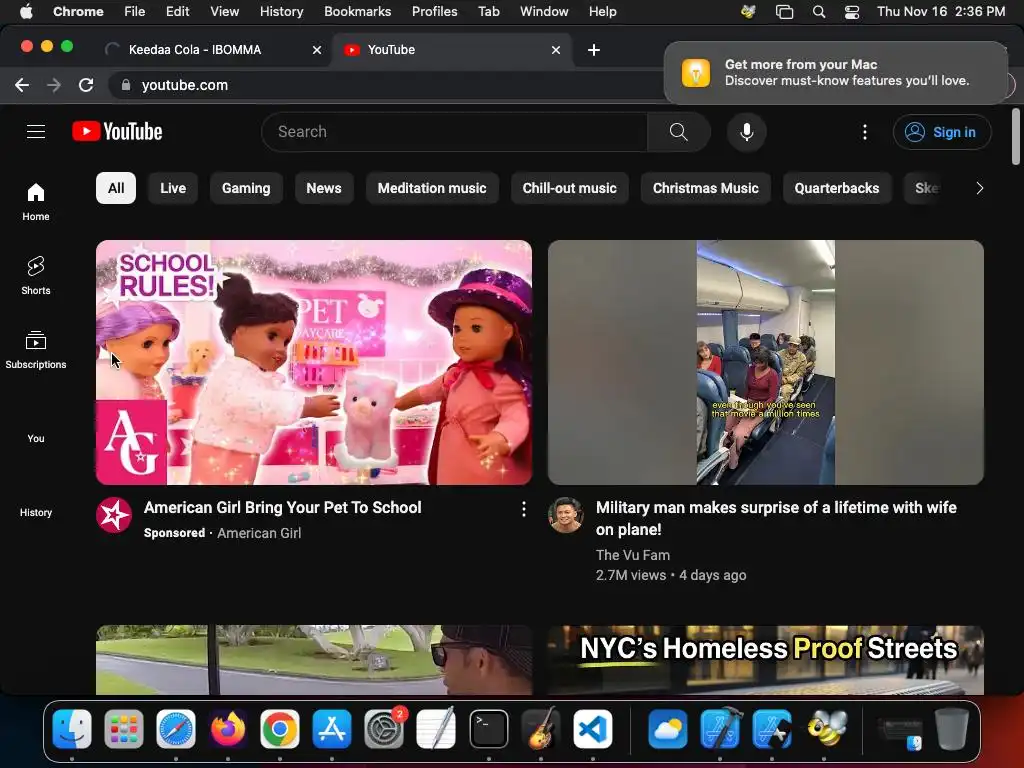Open the Bookmarks menu

point(357,12)
